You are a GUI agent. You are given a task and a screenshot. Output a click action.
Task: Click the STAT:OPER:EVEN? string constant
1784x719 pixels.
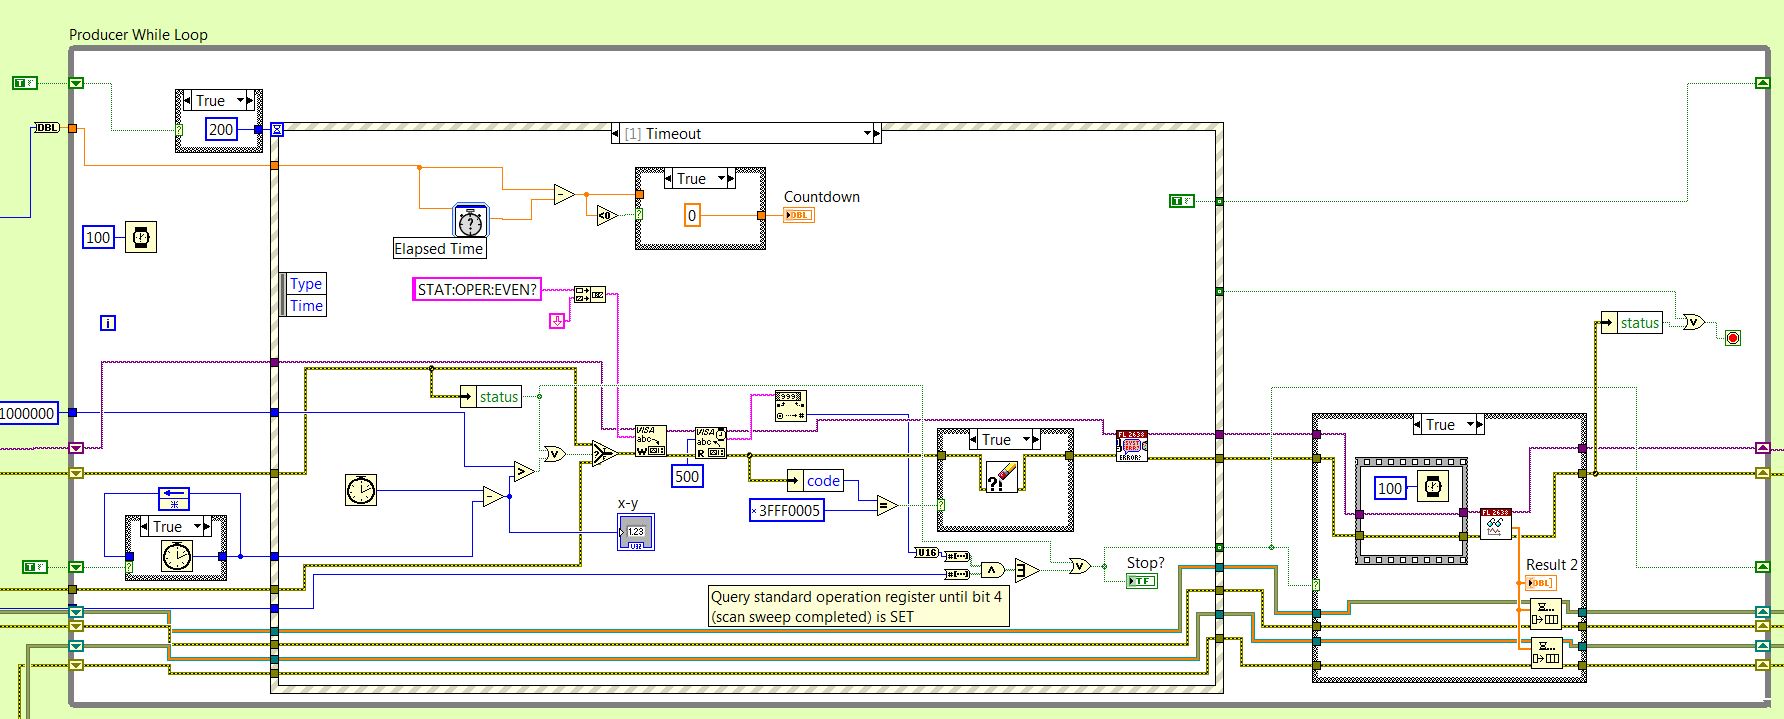tap(477, 289)
